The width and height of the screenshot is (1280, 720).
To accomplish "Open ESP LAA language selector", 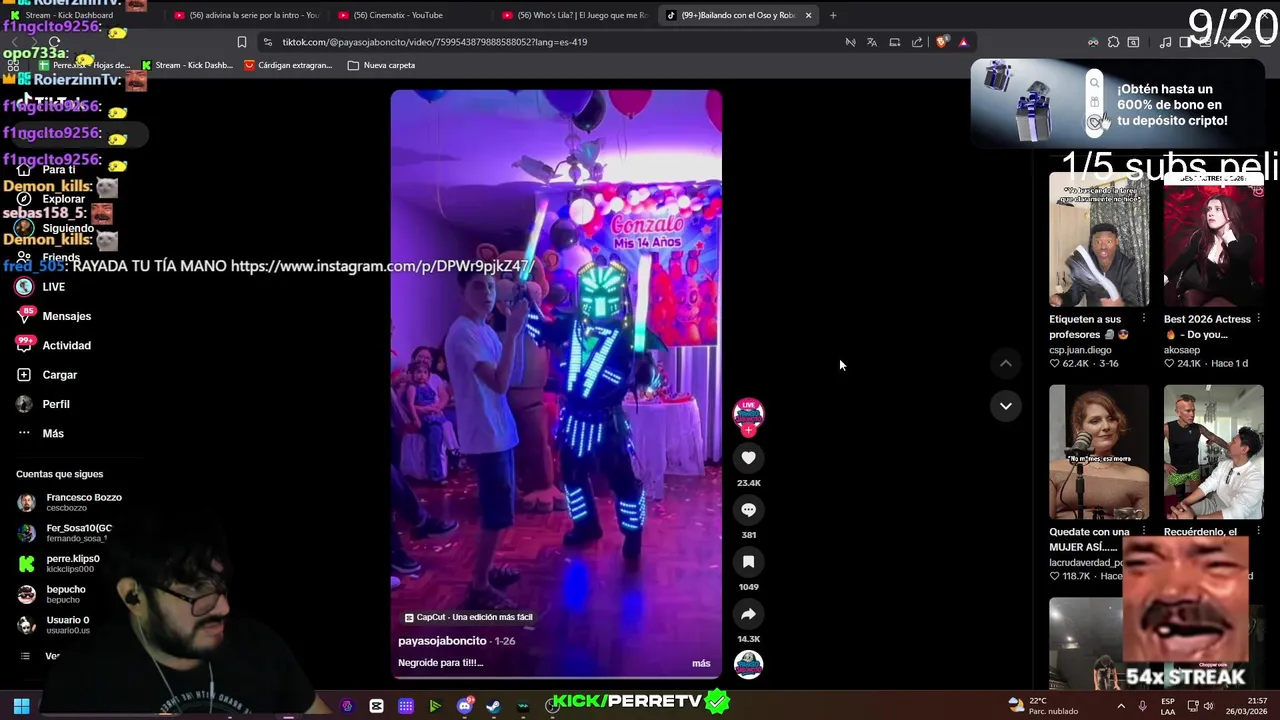I will [1168, 706].
